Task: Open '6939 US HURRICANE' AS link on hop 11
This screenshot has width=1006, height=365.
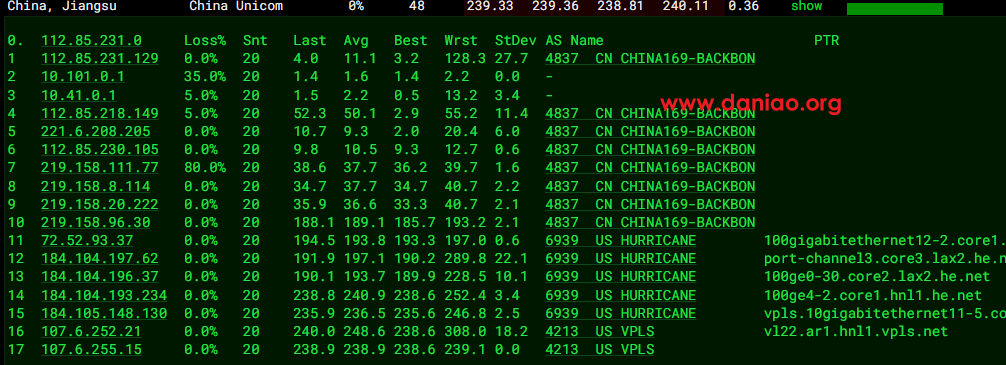Action: [620, 241]
